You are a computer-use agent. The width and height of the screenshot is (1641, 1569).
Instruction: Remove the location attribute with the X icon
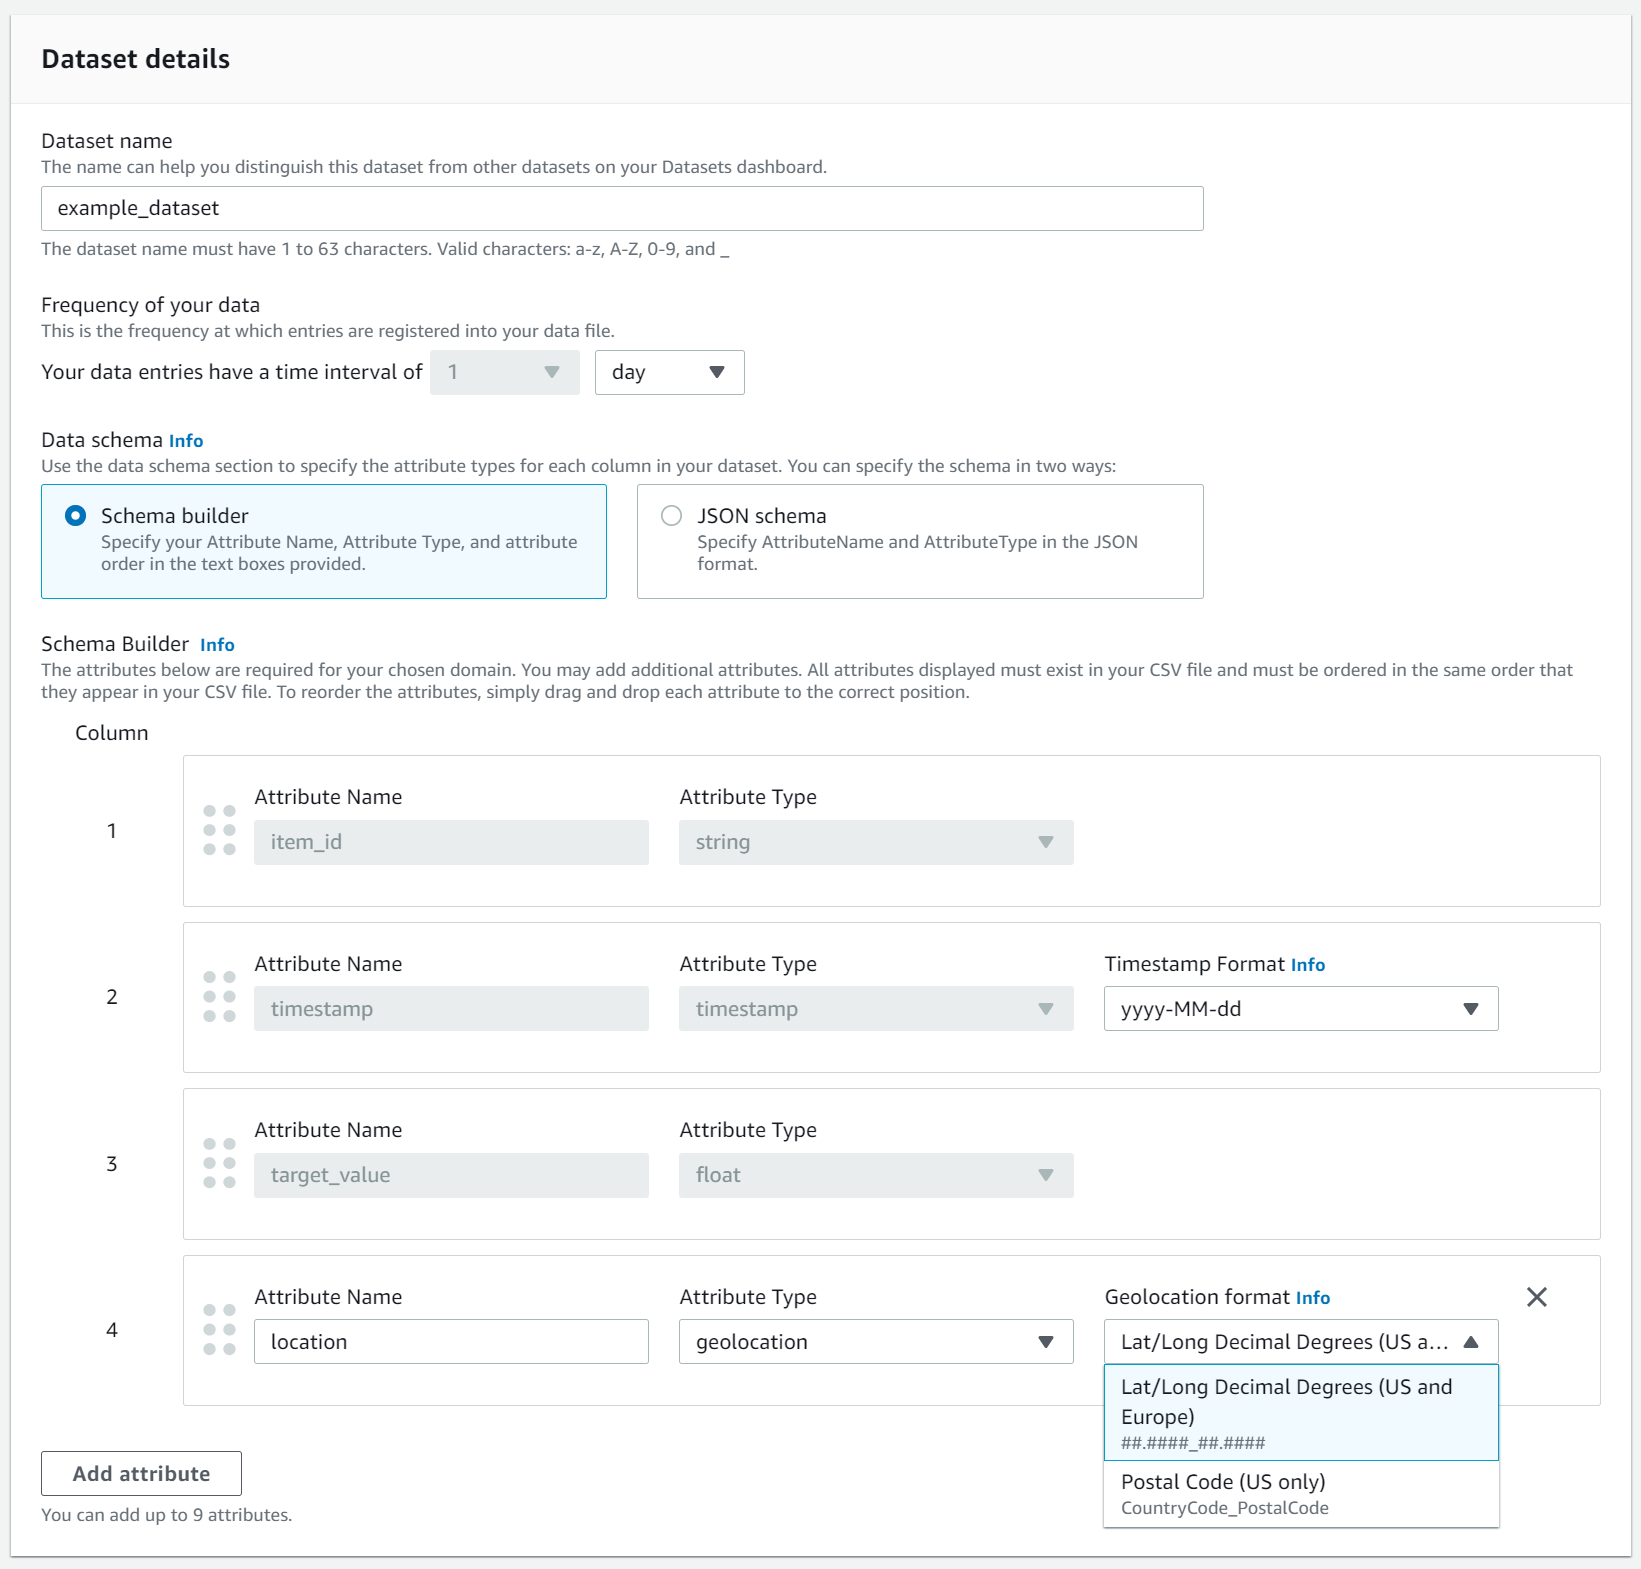[1537, 1297]
